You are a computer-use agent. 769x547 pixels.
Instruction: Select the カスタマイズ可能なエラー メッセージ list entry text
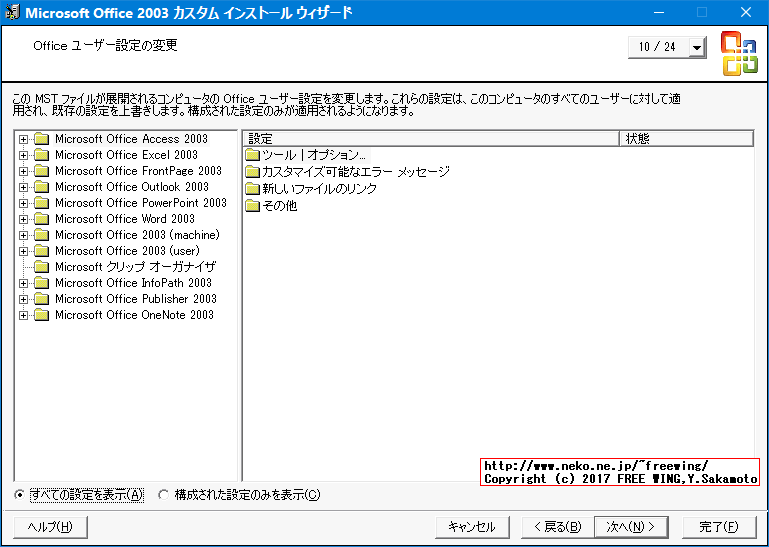(x=356, y=172)
